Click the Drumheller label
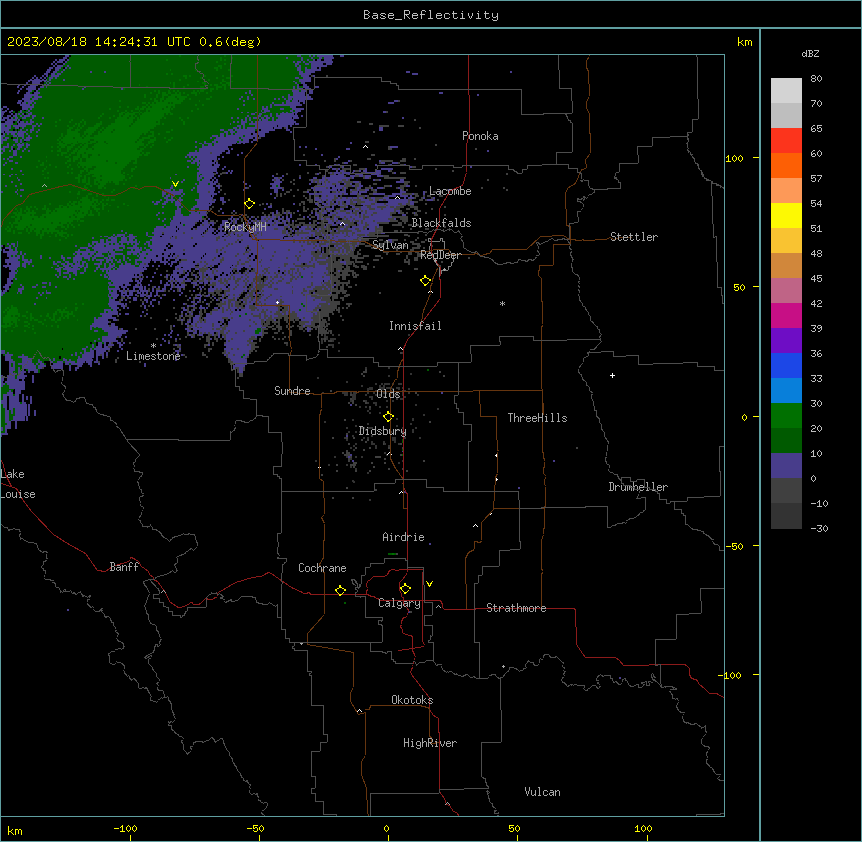This screenshot has width=862, height=842. pyautogui.click(x=638, y=487)
